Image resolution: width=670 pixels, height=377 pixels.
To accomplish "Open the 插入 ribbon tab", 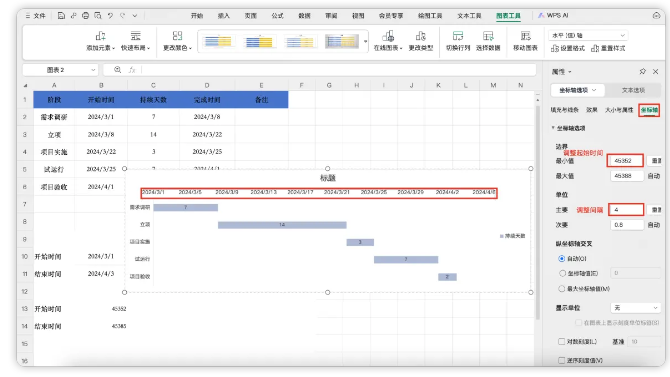I will [x=223, y=15].
